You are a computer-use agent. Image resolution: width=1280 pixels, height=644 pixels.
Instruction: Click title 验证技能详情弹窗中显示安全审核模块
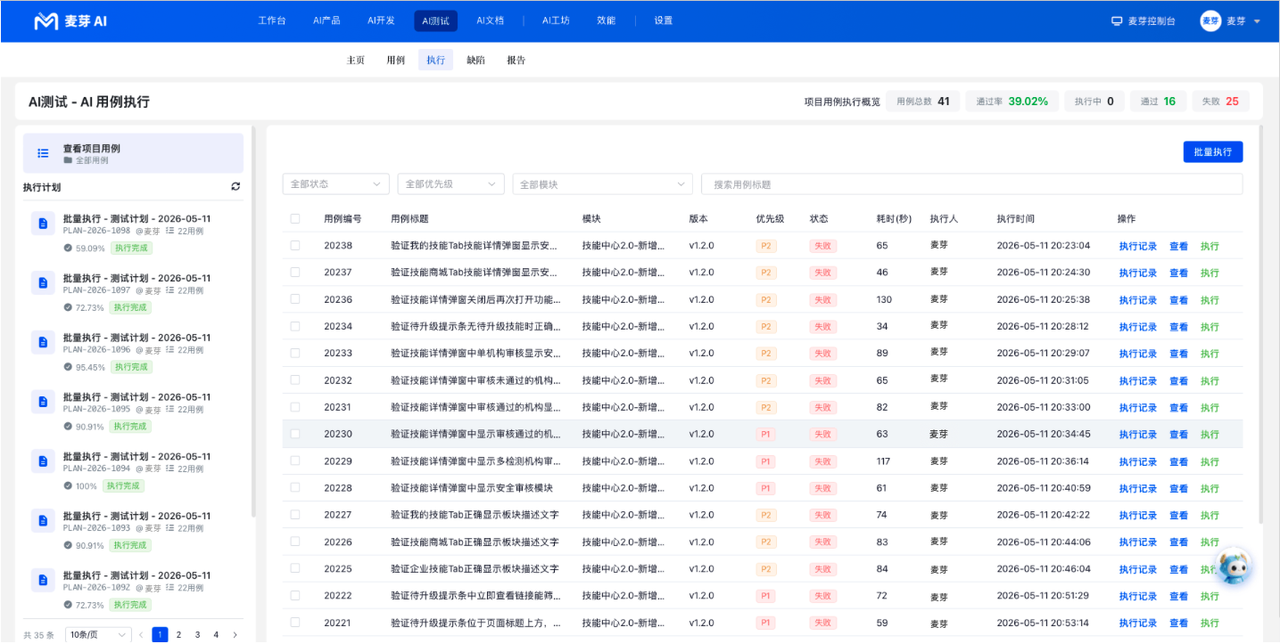click(472, 488)
